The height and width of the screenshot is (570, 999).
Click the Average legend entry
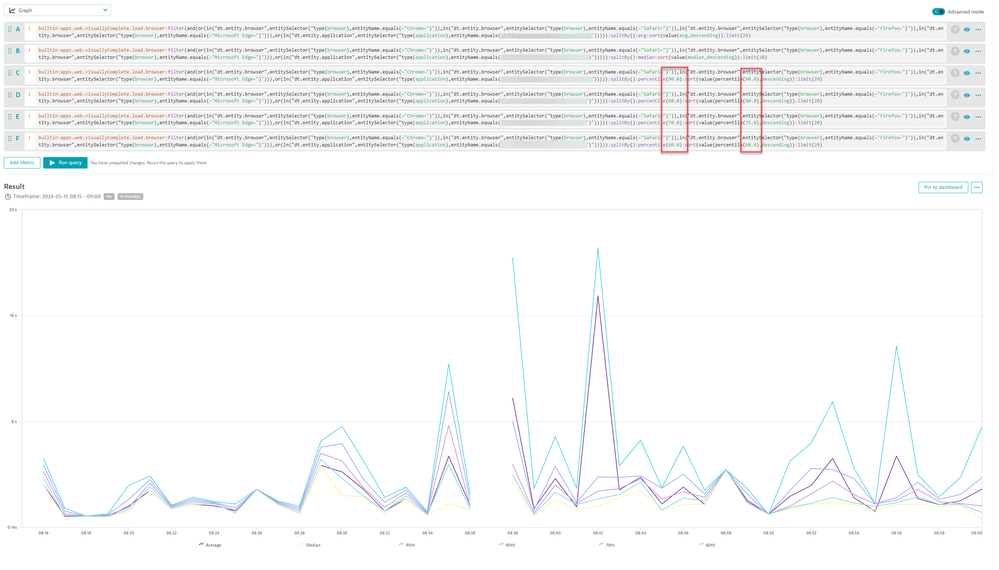(210, 545)
